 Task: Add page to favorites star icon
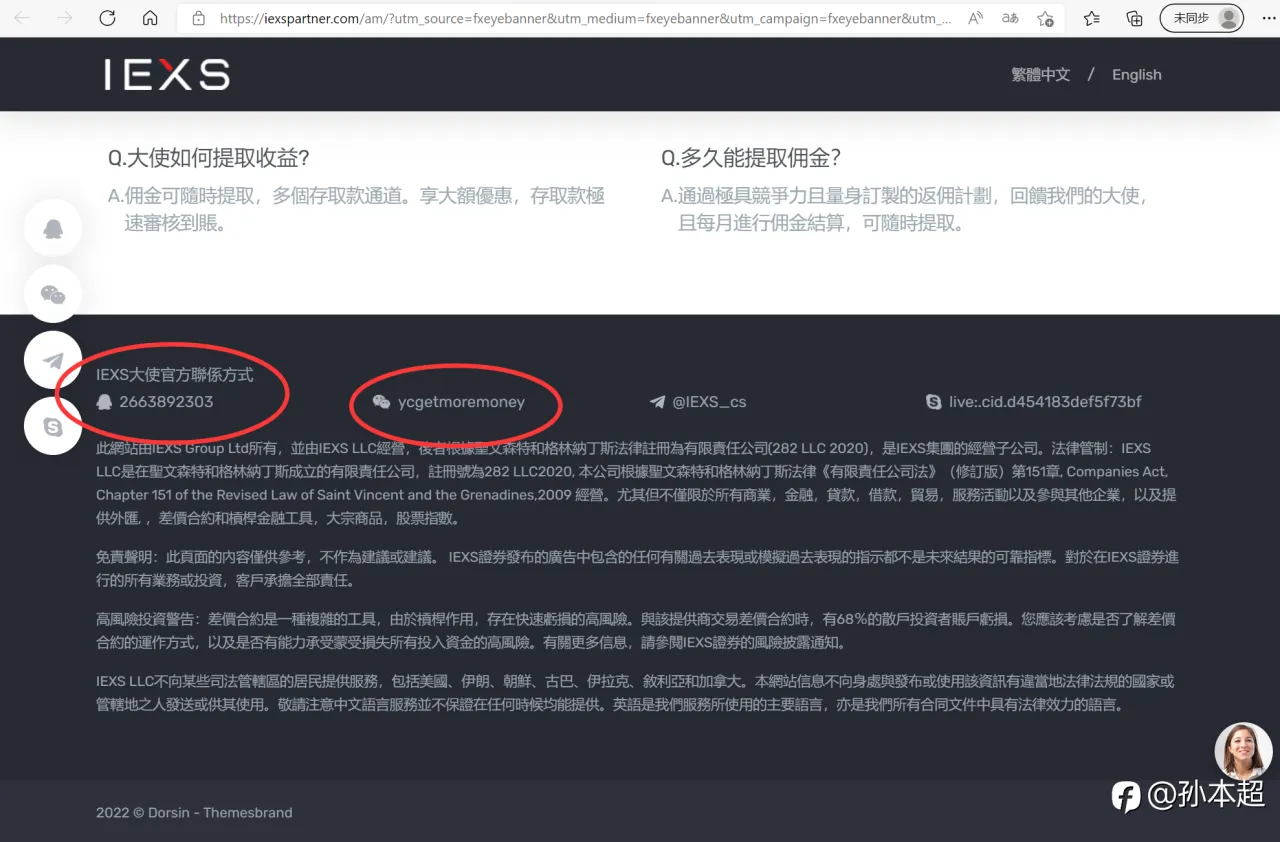click(1045, 18)
